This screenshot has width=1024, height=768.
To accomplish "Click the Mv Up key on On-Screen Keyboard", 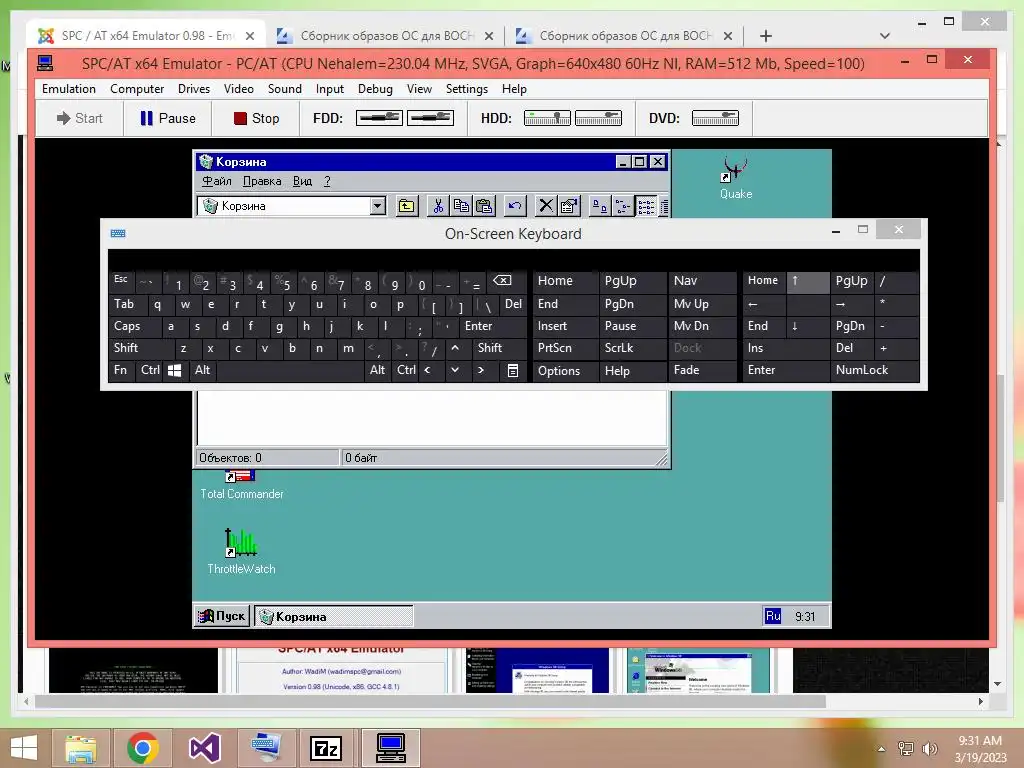I will (701, 304).
